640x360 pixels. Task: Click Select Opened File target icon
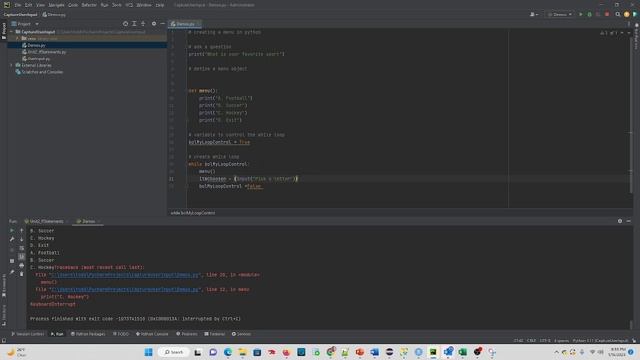(125, 24)
